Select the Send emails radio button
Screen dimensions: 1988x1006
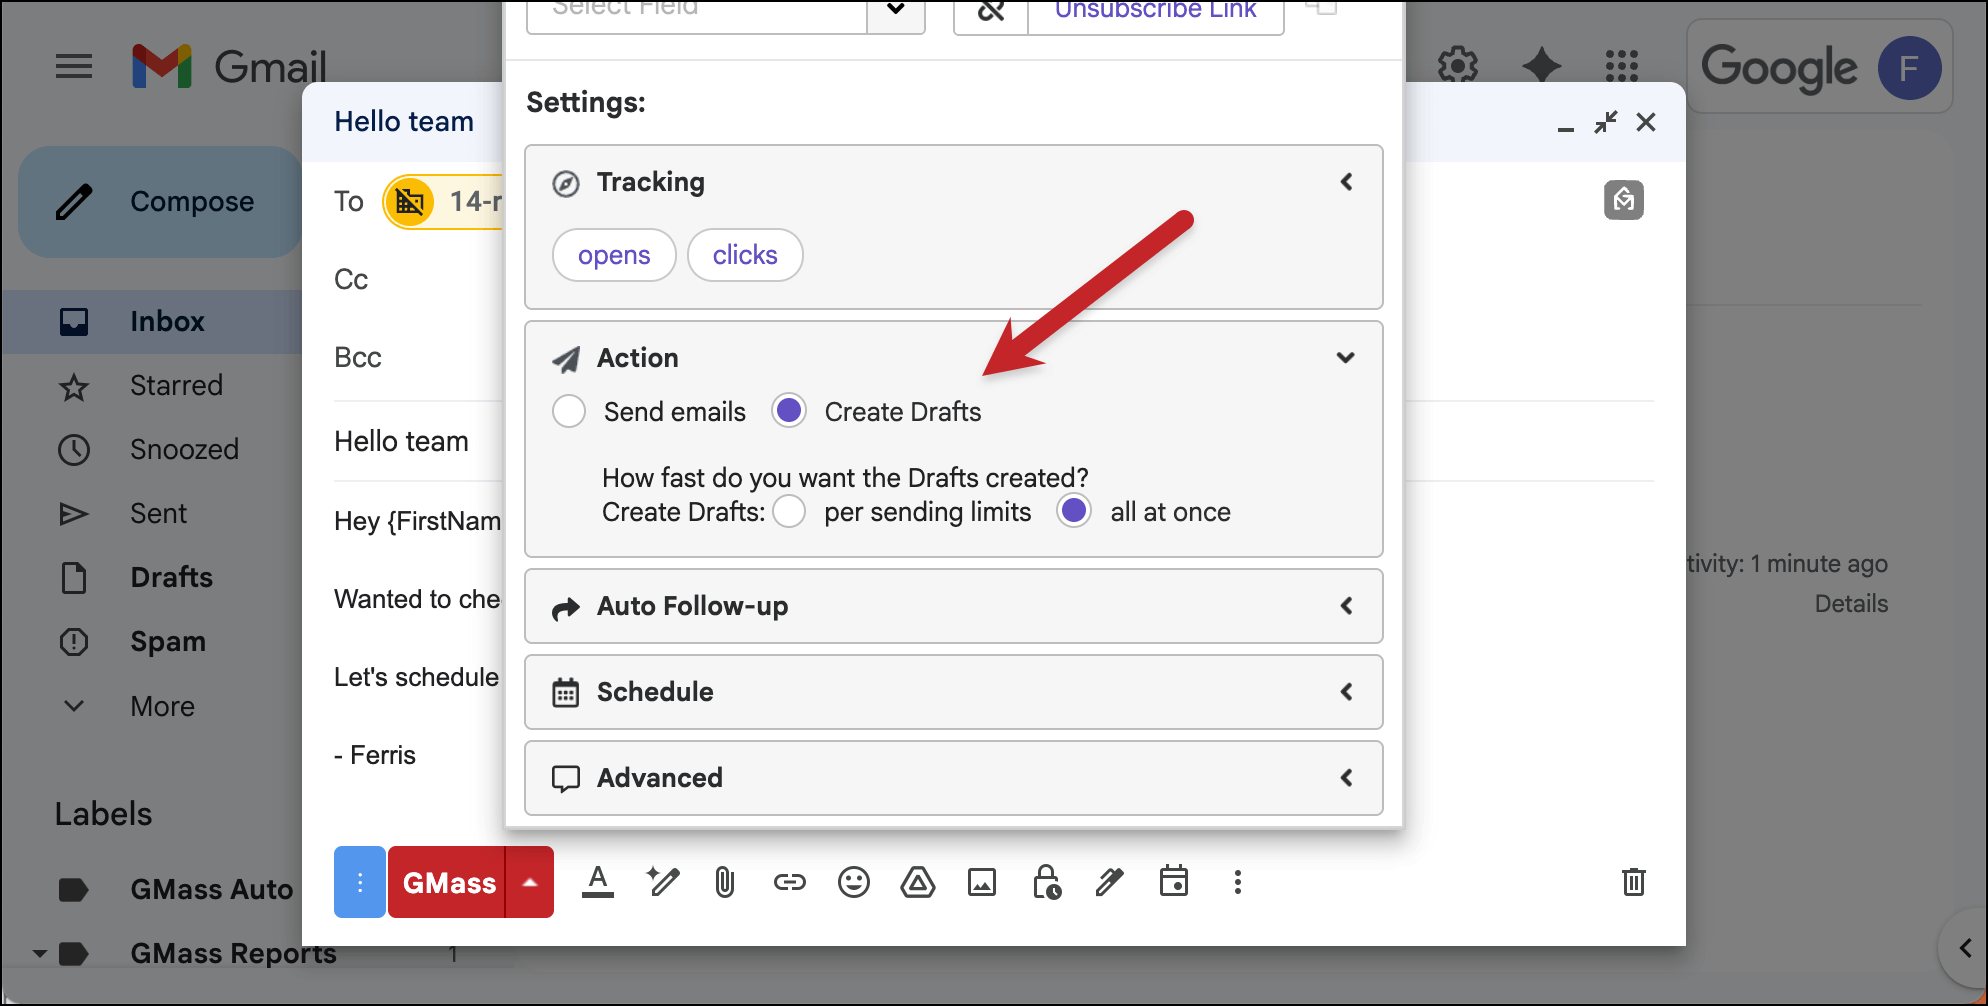coord(569,412)
